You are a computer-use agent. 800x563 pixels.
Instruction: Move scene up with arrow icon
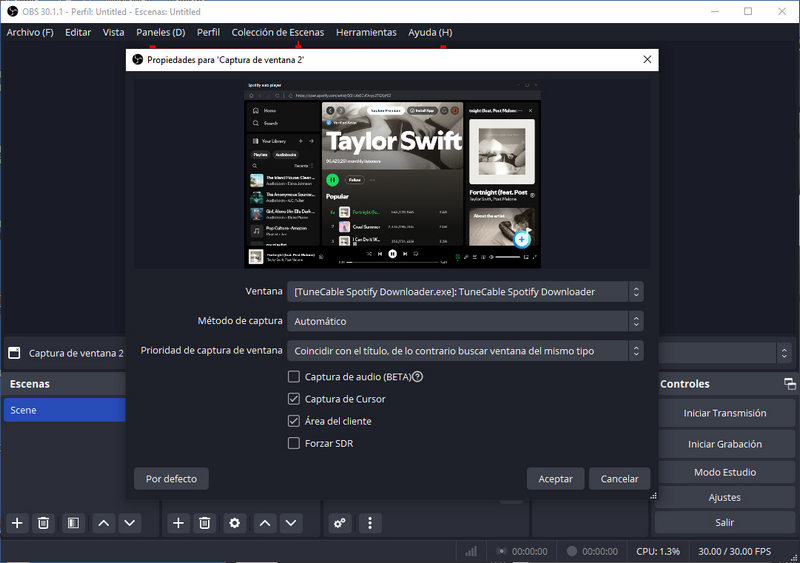click(104, 523)
